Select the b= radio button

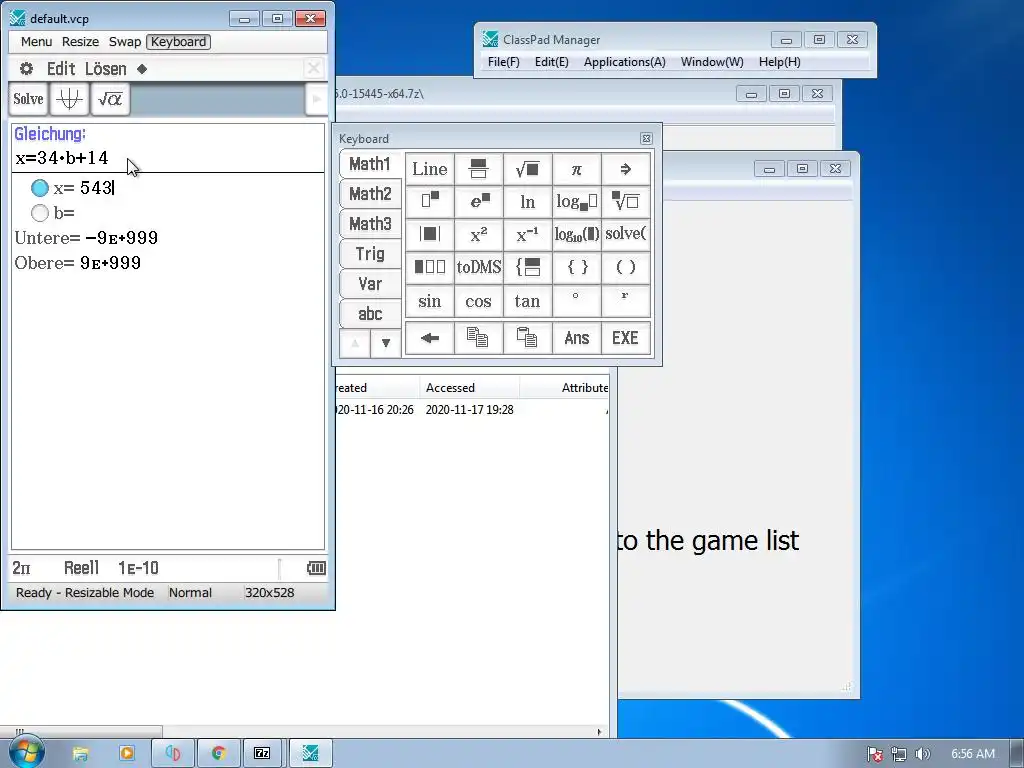pyautogui.click(x=40, y=213)
